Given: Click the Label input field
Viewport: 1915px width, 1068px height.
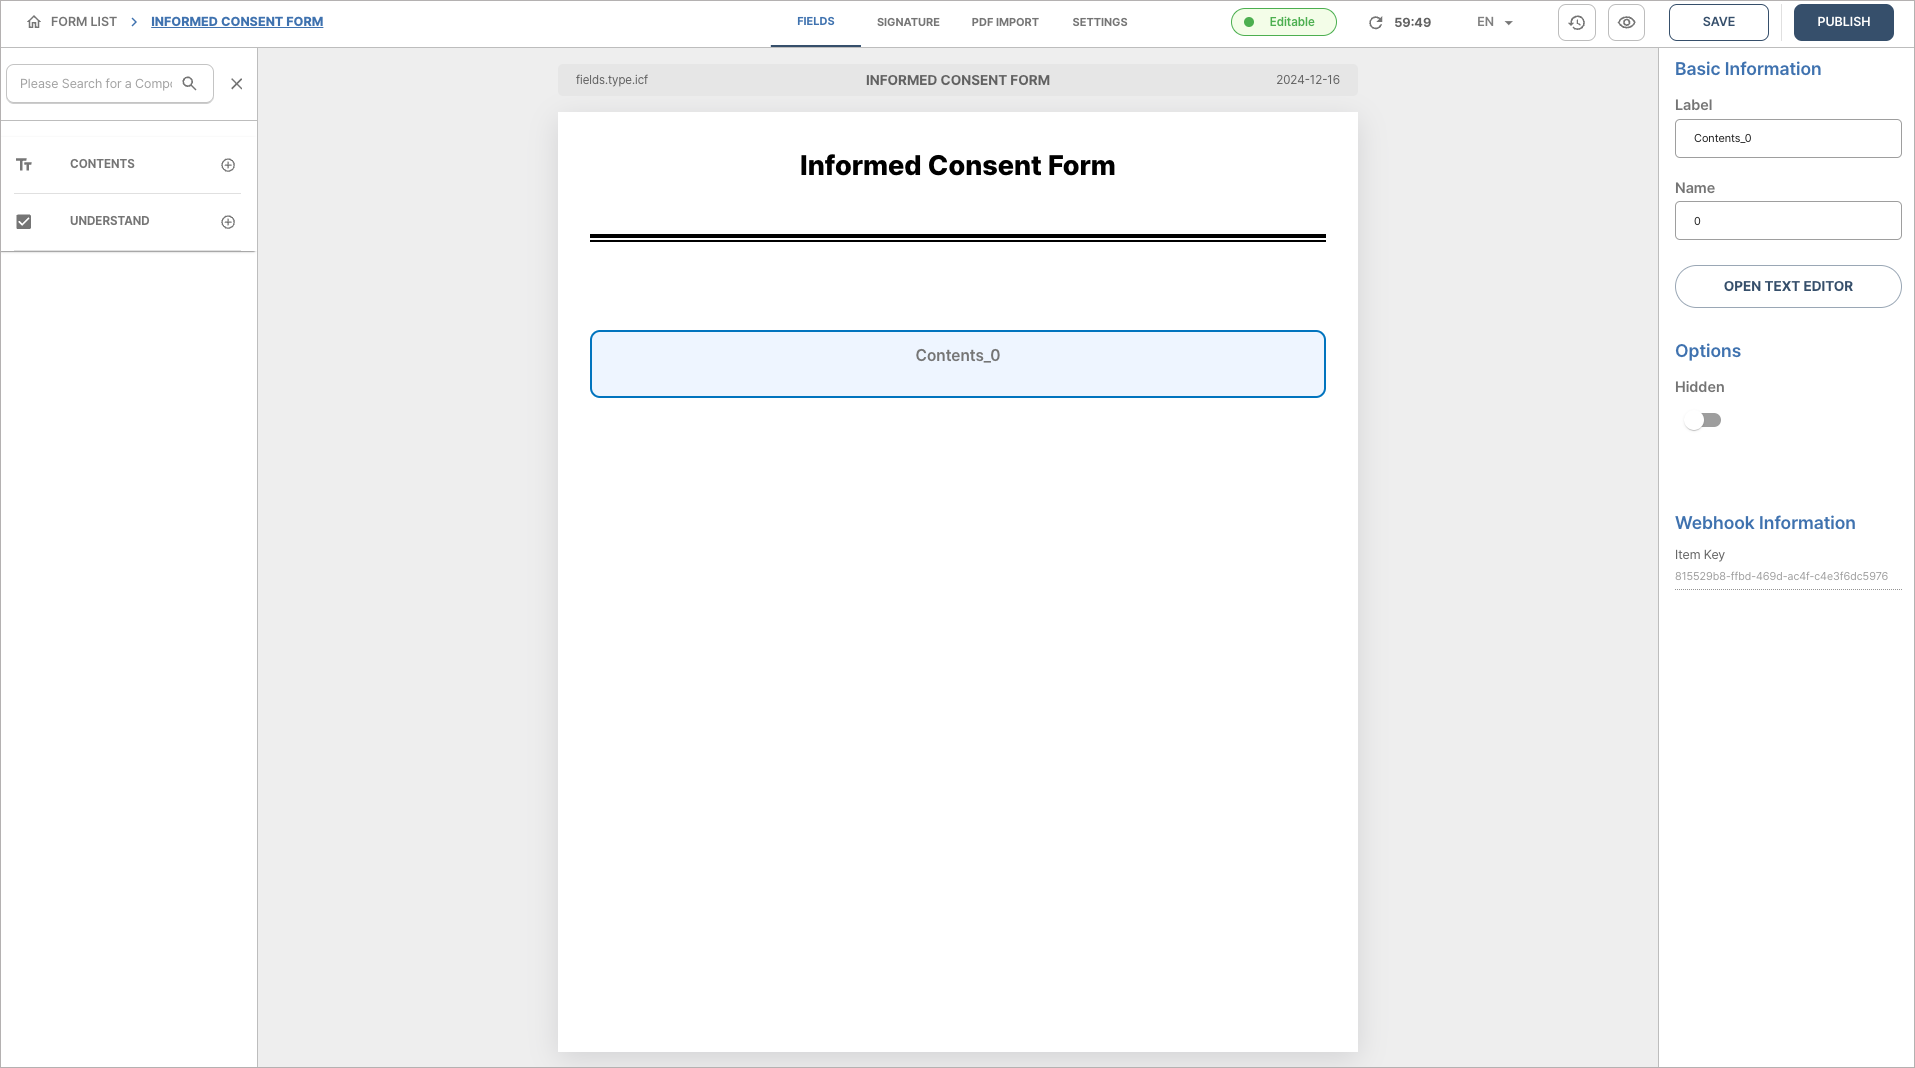Looking at the screenshot, I should click(x=1788, y=139).
